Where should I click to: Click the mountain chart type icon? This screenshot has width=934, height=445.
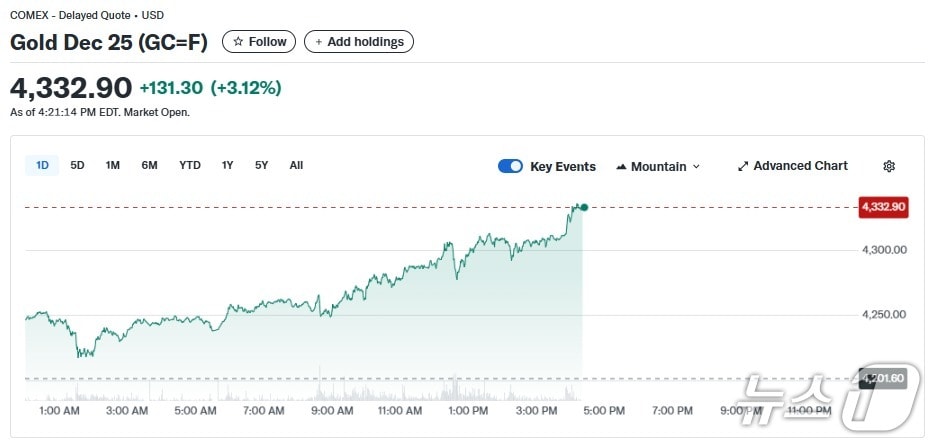pos(621,167)
